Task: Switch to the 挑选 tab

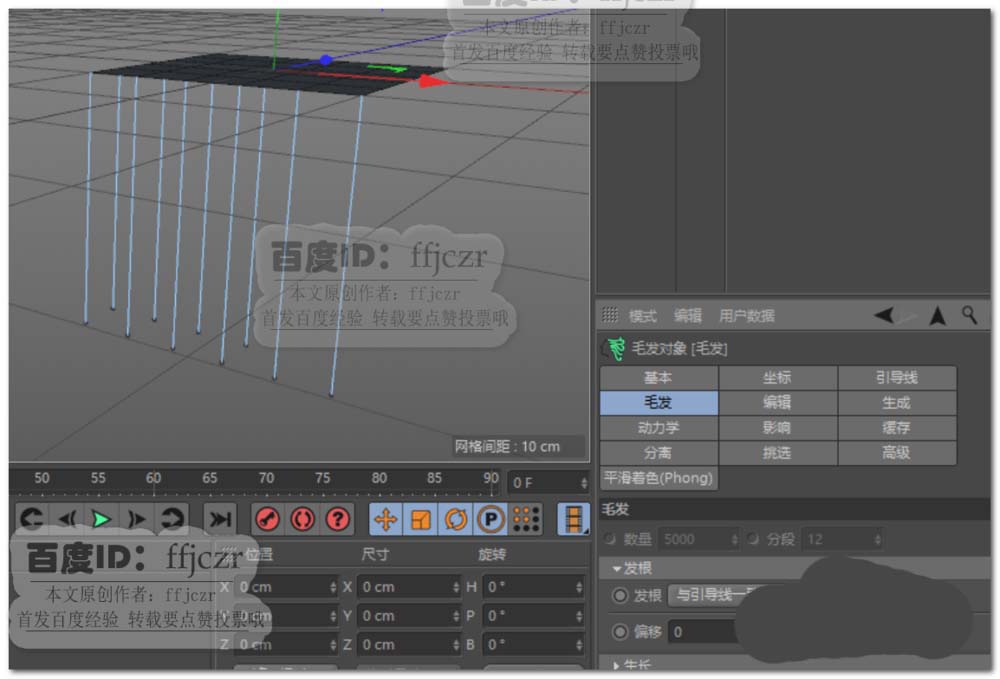Action: [x=777, y=453]
